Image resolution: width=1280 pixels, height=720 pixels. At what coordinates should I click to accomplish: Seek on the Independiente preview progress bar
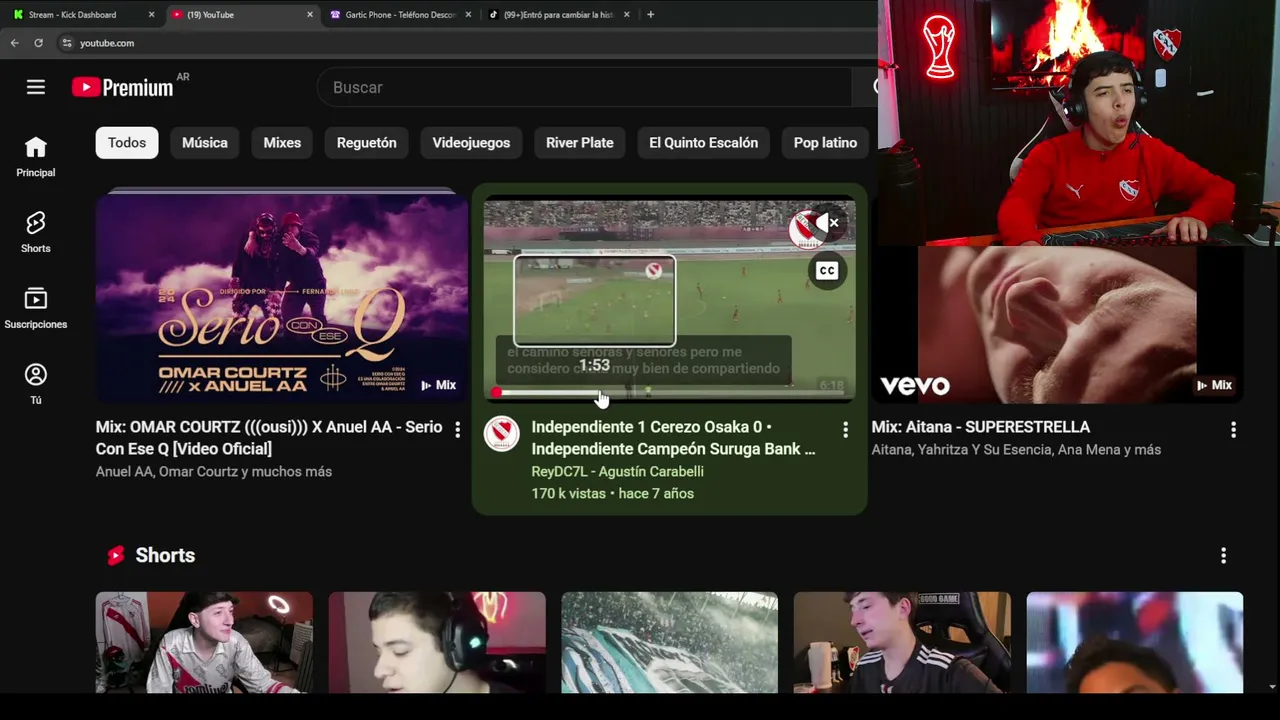[670, 393]
